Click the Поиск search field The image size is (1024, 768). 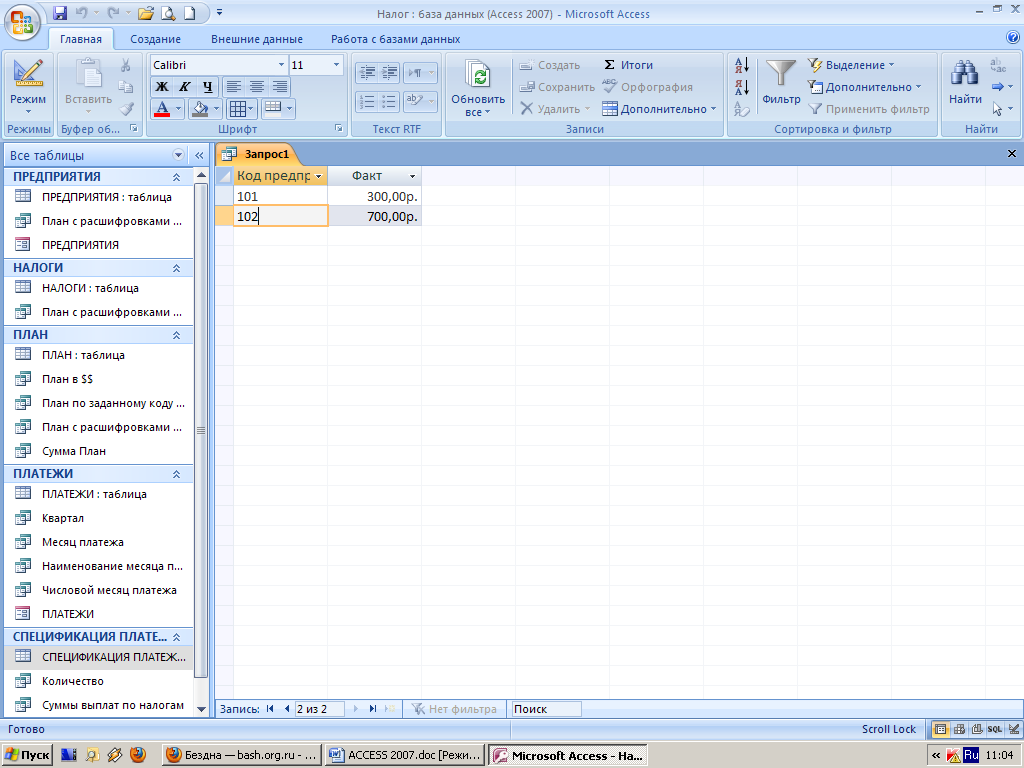coord(546,709)
